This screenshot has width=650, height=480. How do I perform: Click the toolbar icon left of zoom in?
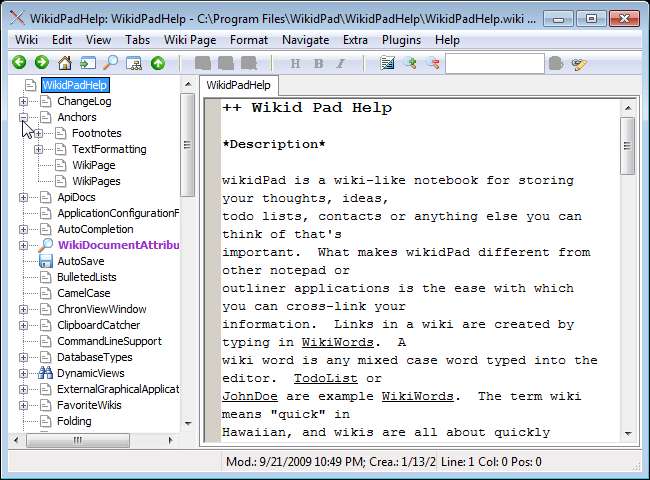coord(387,63)
